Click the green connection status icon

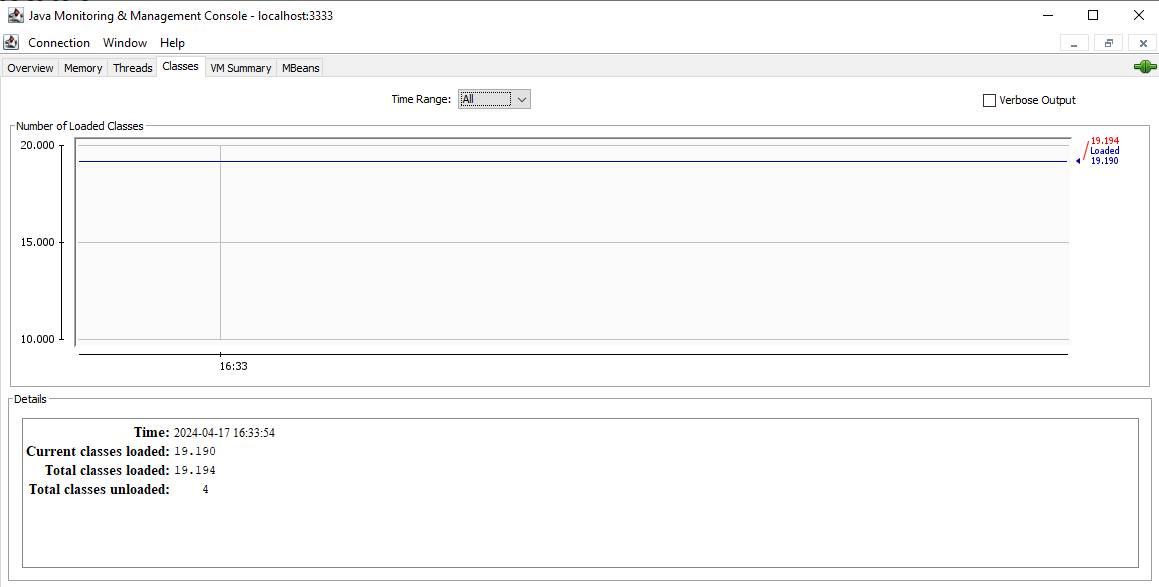click(1145, 67)
